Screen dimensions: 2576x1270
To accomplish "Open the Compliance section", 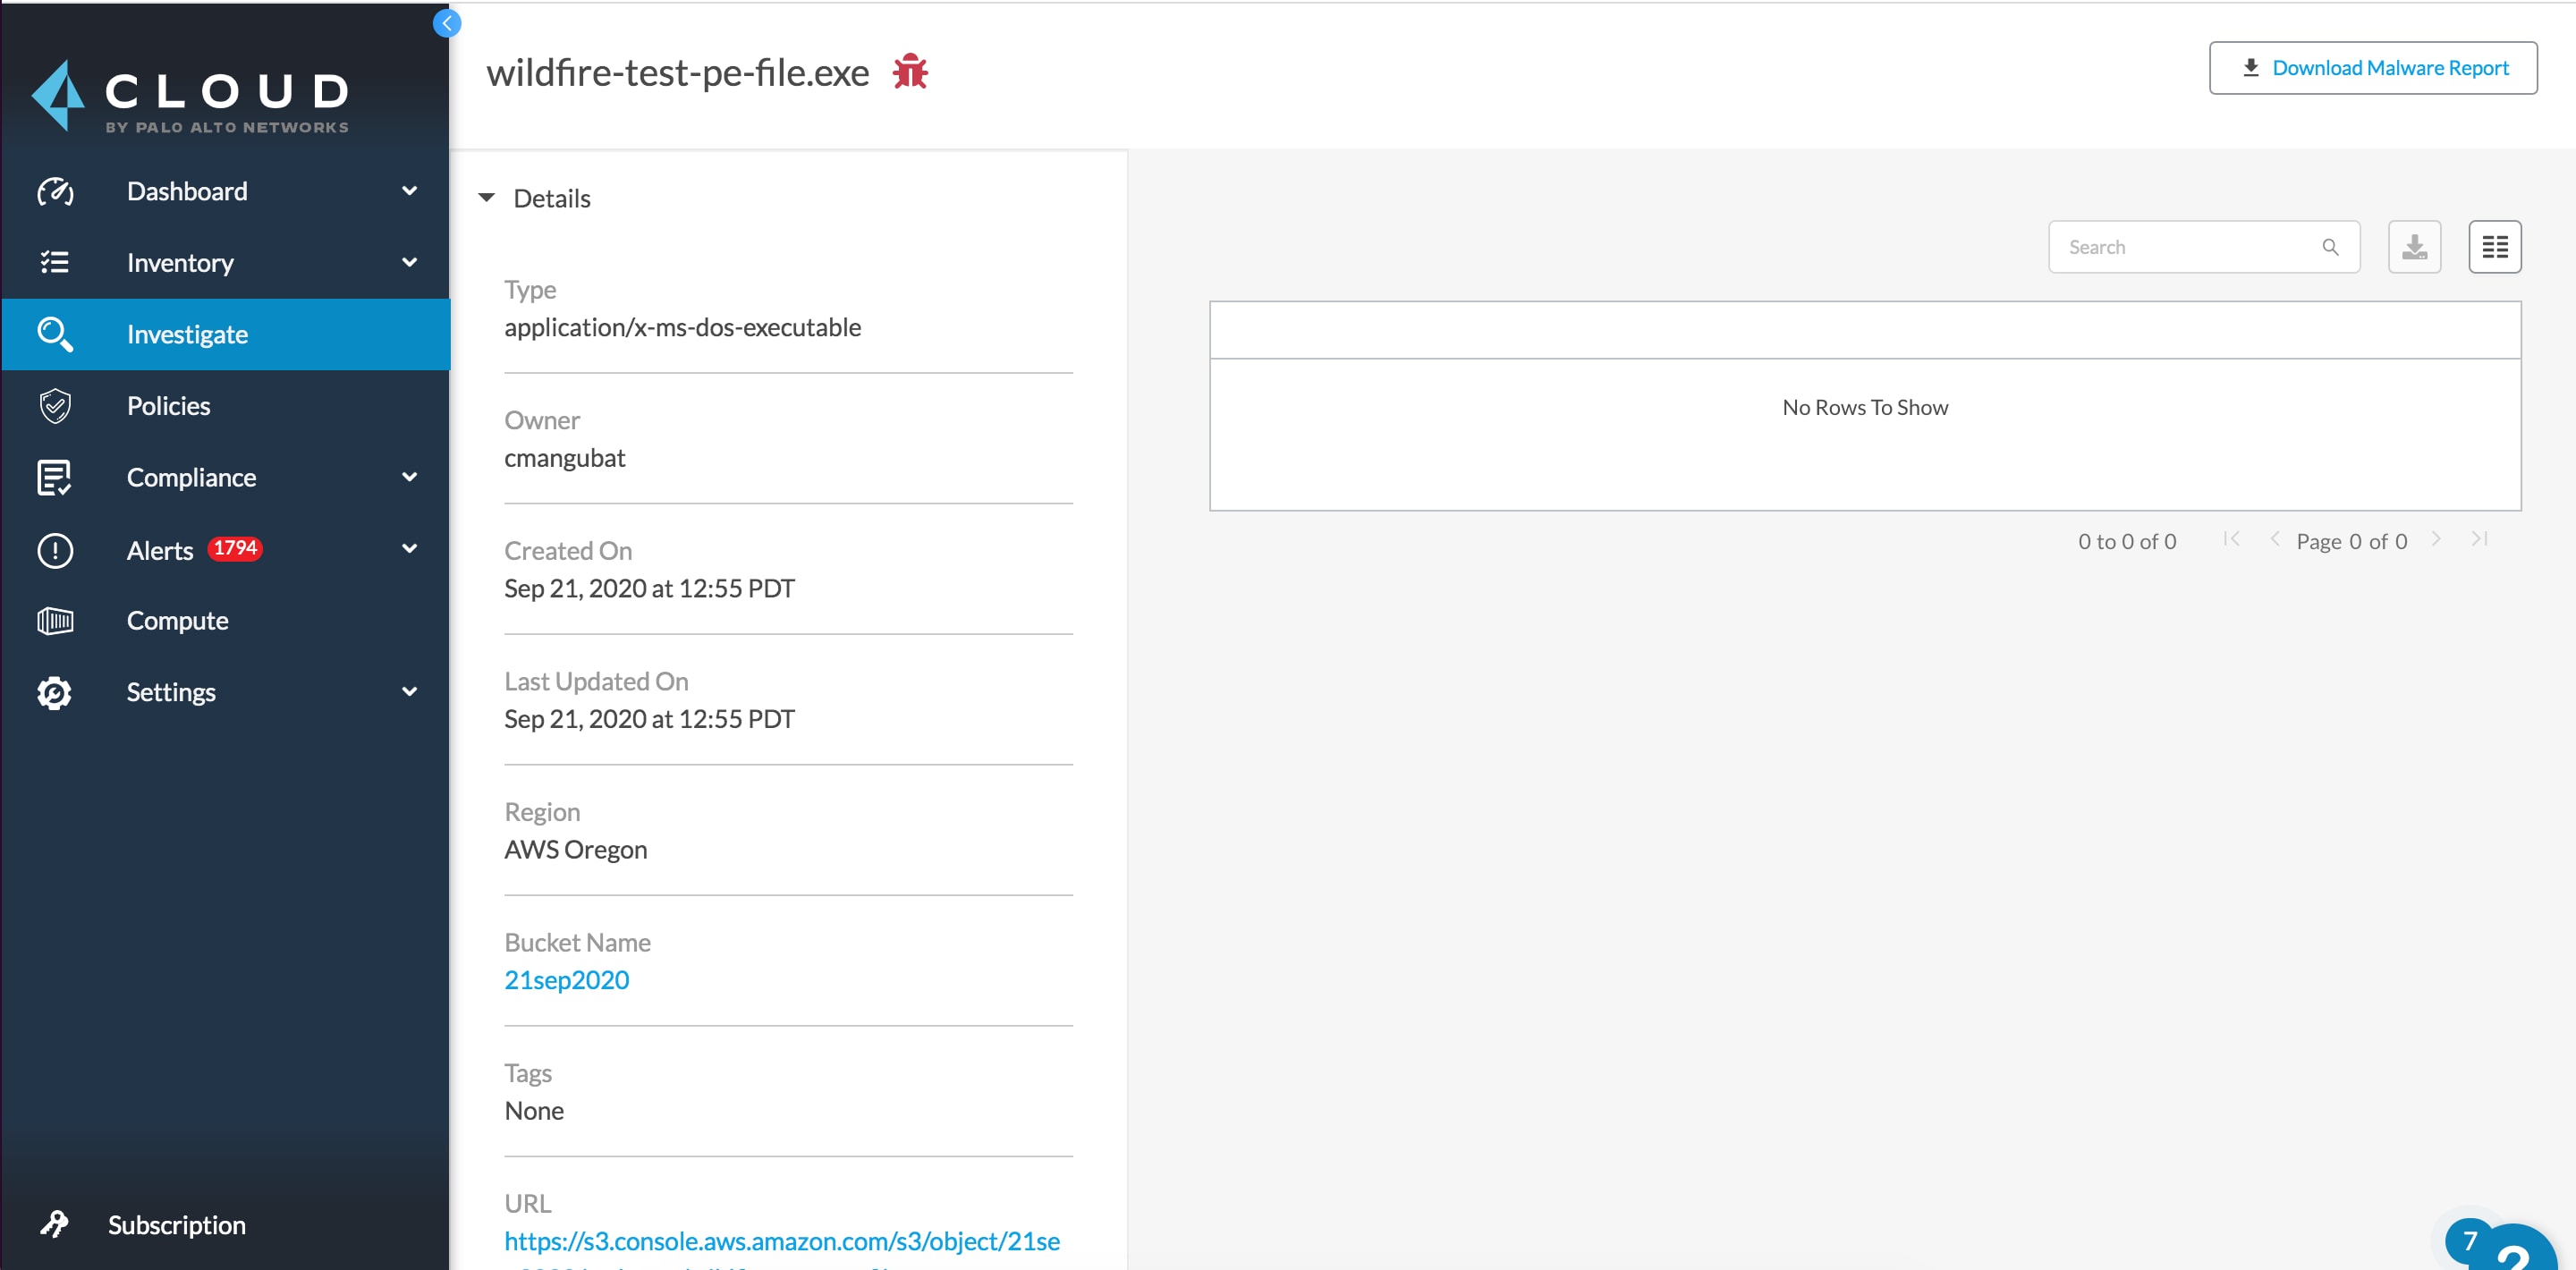I will (191, 477).
